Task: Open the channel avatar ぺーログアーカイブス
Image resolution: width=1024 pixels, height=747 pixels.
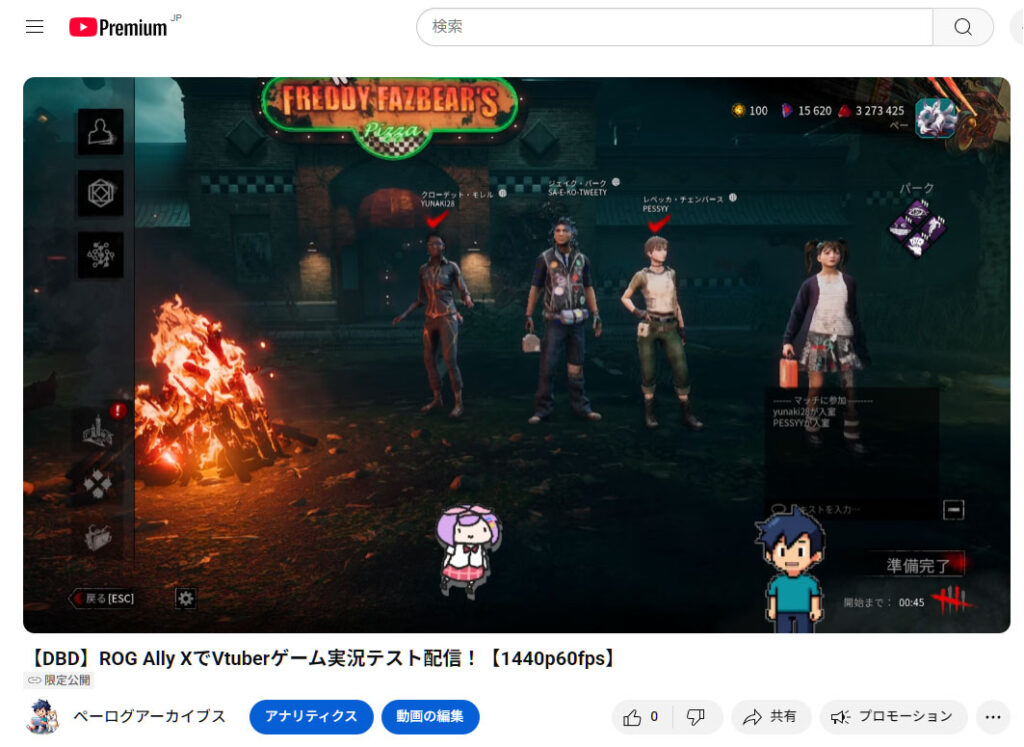Action: [x=43, y=716]
